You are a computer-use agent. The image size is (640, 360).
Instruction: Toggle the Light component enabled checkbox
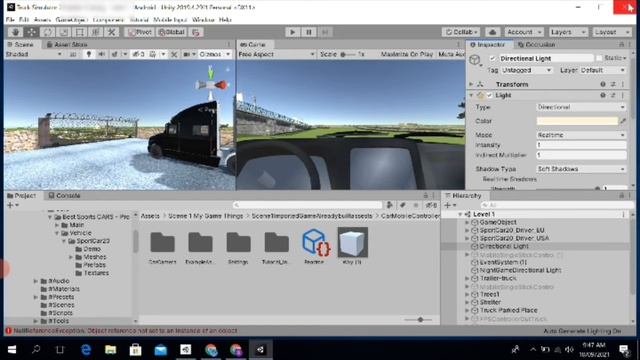coord(489,95)
